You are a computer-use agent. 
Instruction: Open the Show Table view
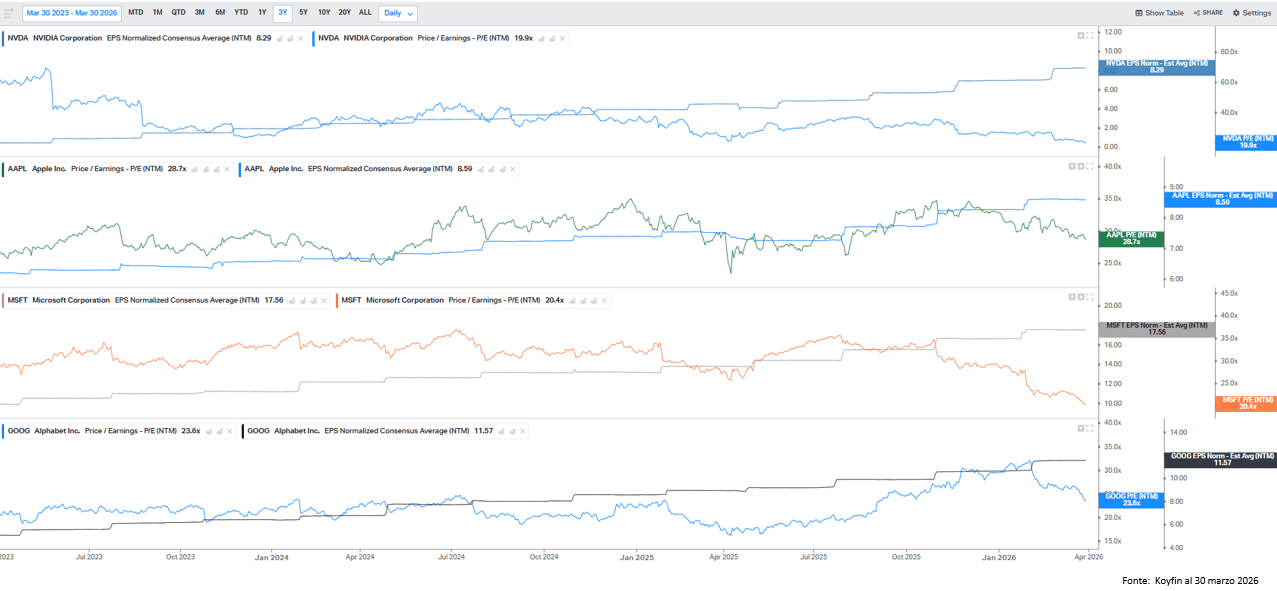[1159, 13]
